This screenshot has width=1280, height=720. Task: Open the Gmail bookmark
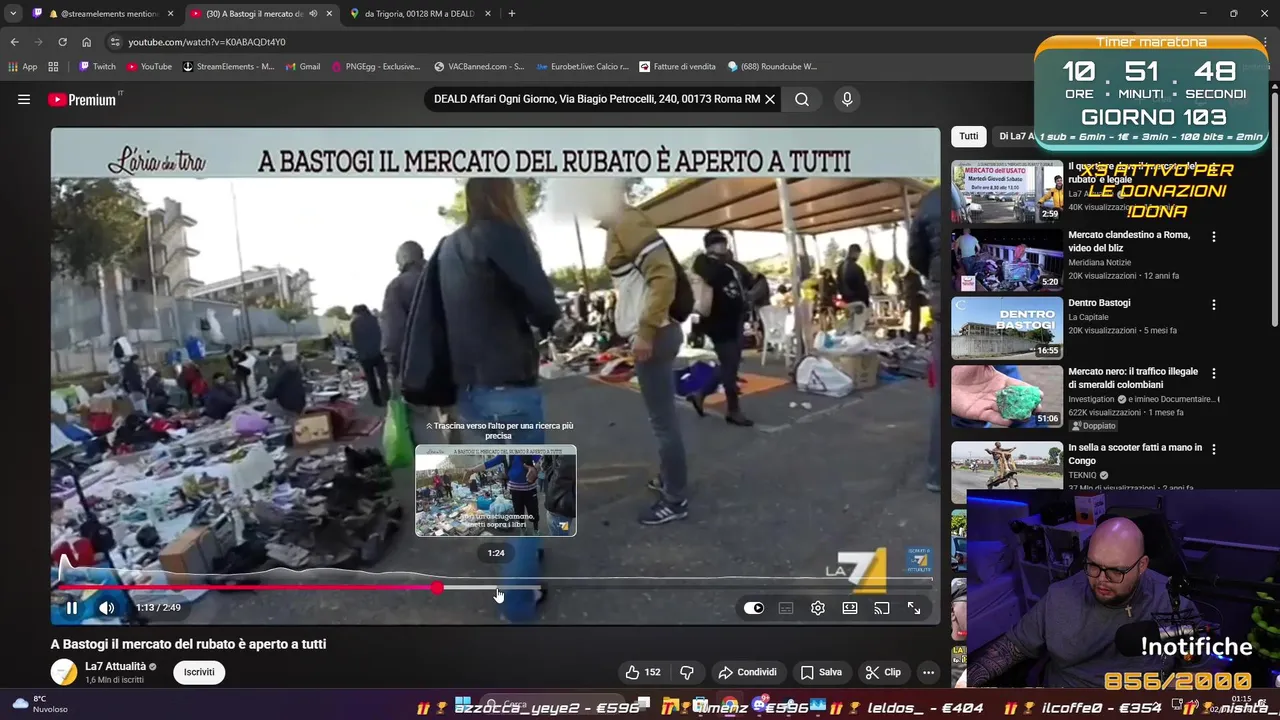click(x=302, y=67)
